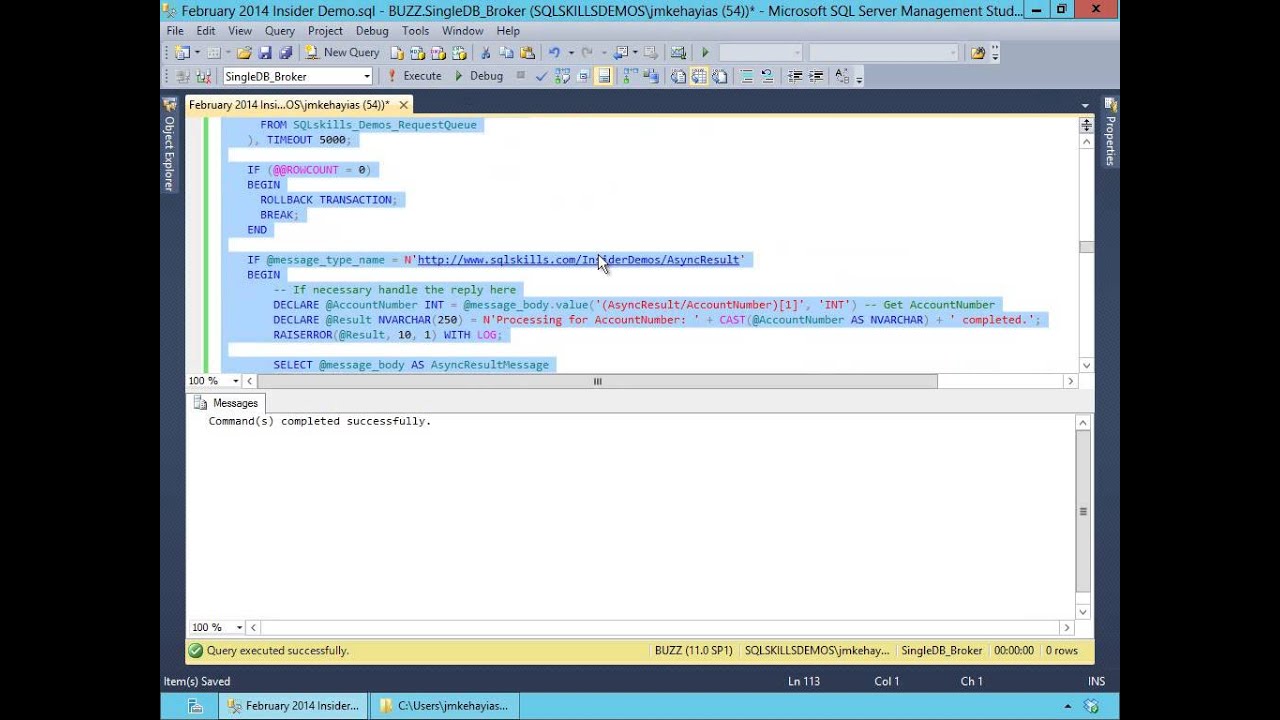1280x720 pixels.
Task: Decrease the indent of selected lines
Action: [x=795, y=76]
